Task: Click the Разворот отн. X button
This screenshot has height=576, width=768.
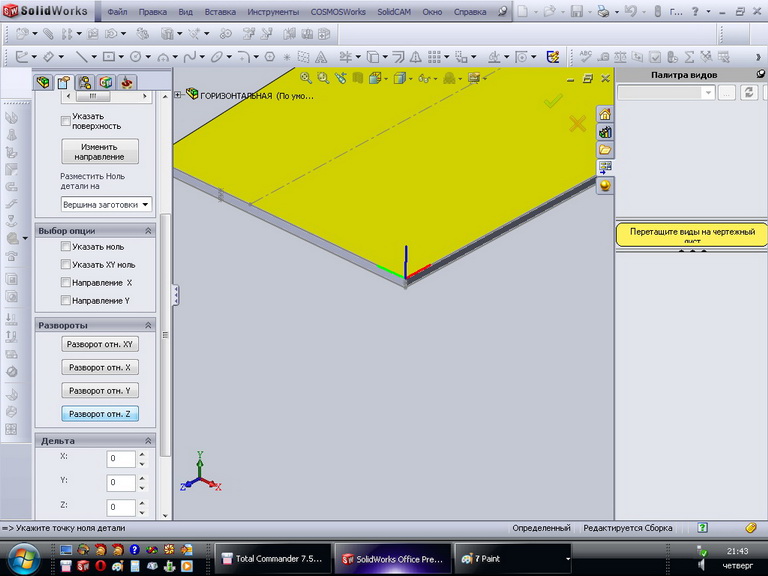Action: pyautogui.click(x=100, y=367)
